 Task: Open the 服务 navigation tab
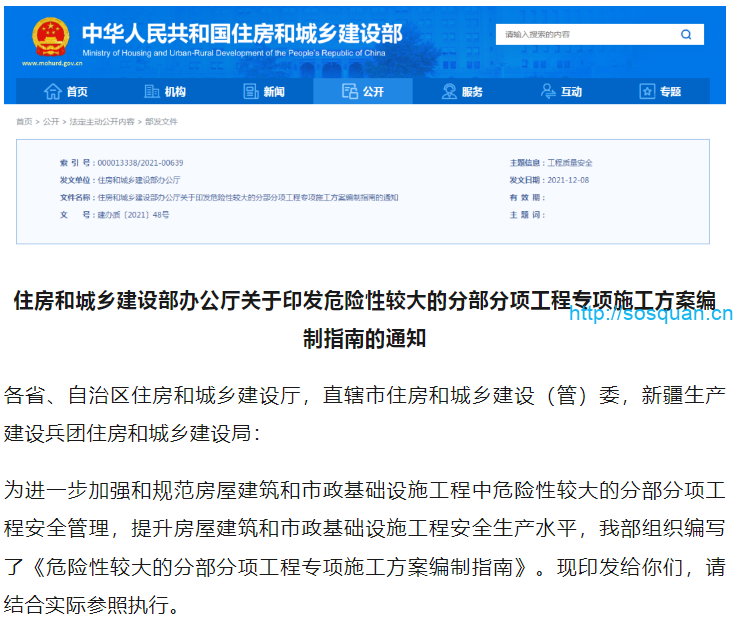tap(462, 91)
